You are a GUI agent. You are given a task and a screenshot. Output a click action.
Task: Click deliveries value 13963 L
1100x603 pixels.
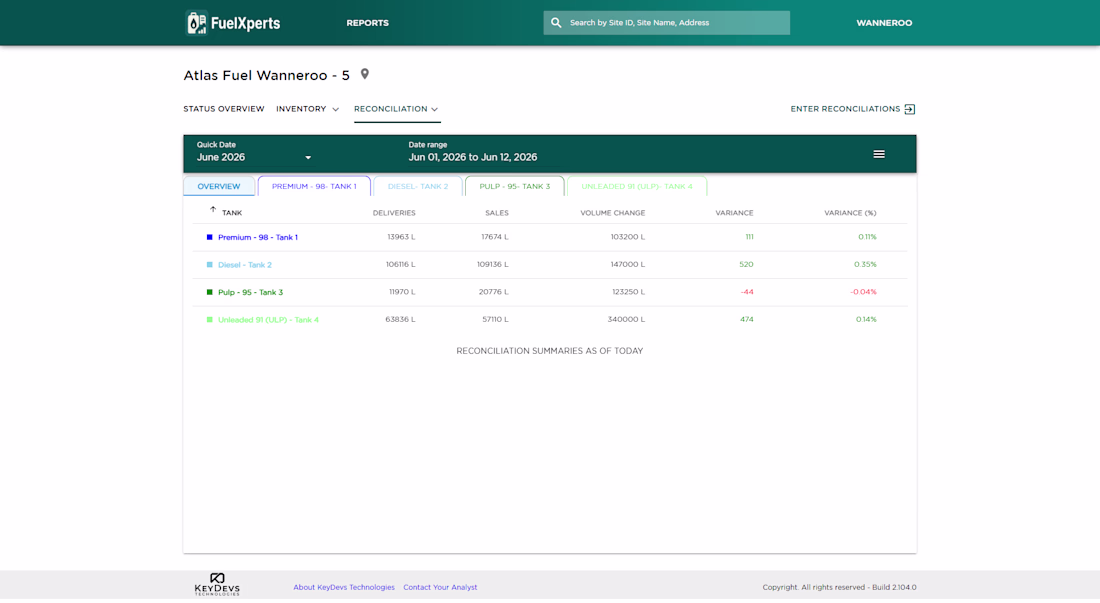click(401, 237)
